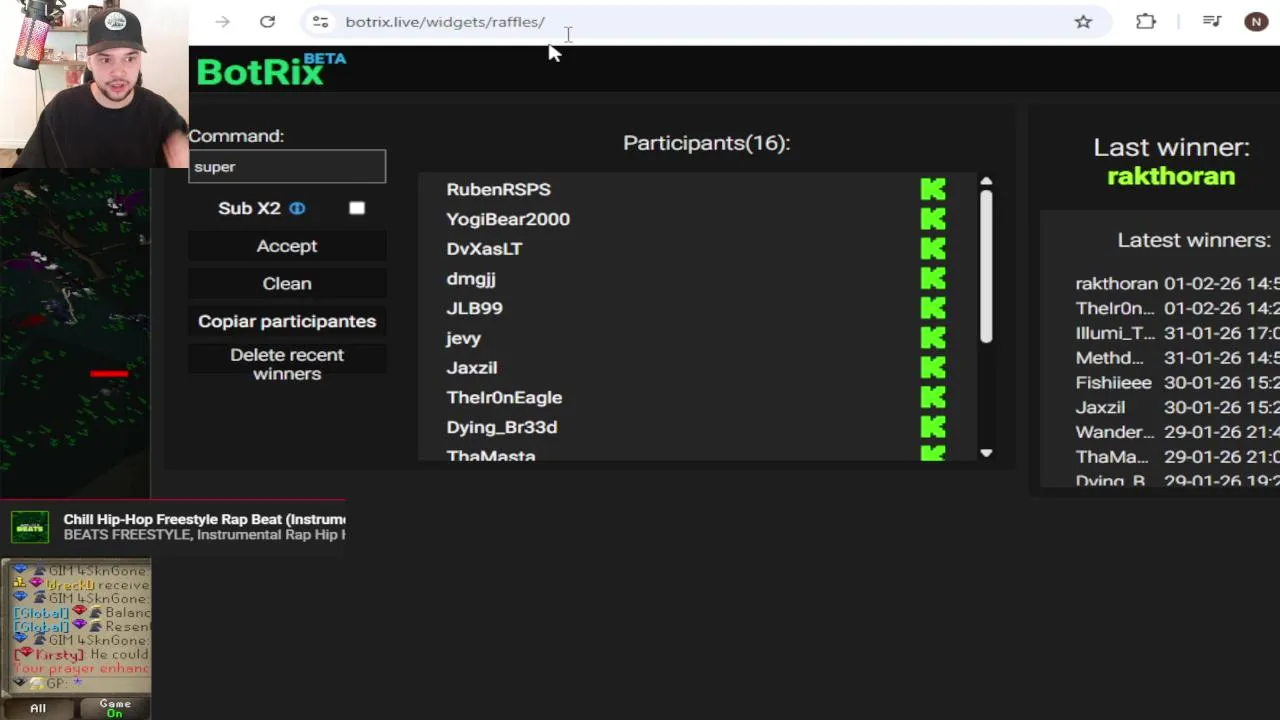This screenshot has height=720, width=1280.
Task: Click the Clean button
Action: [x=287, y=284]
